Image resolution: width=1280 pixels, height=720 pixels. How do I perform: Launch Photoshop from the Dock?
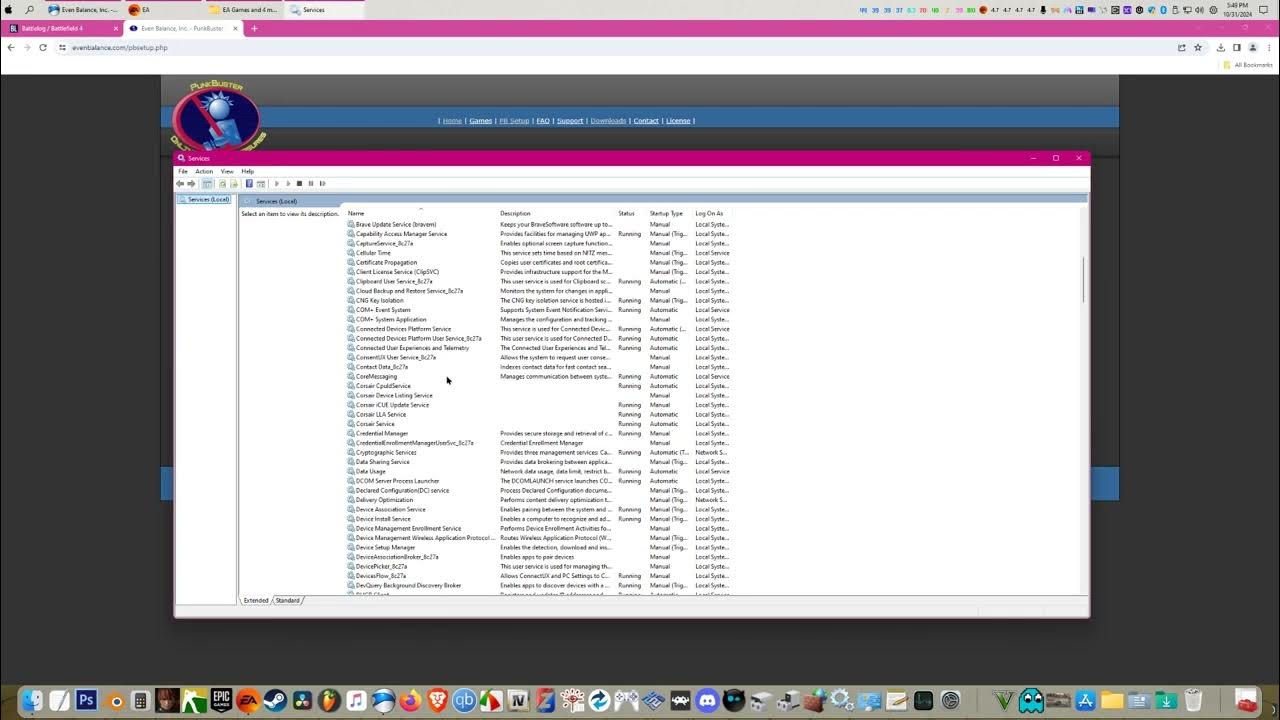[86, 701]
